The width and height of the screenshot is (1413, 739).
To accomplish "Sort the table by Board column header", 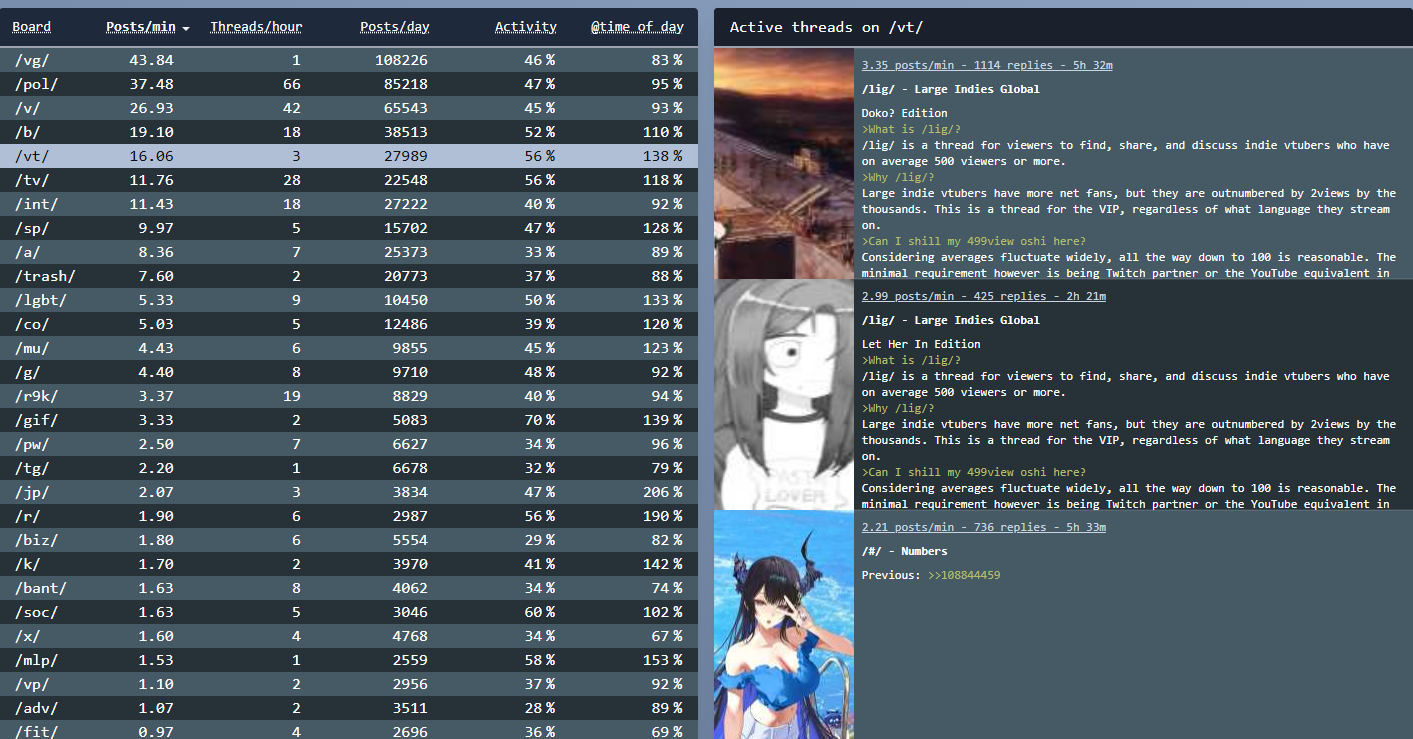I will click(32, 27).
